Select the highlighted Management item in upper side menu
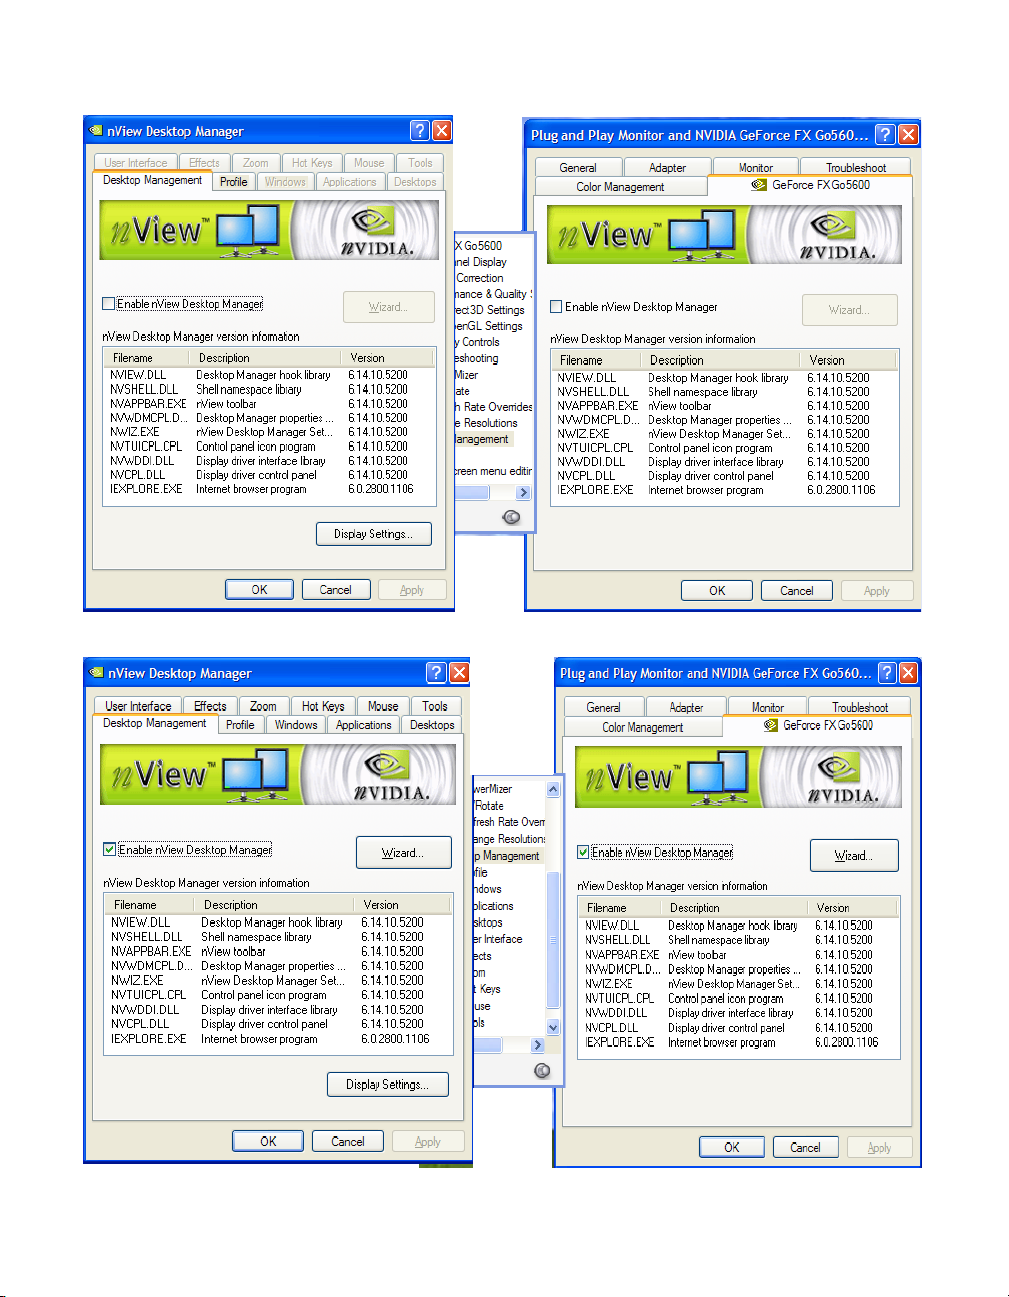This screenshot has height=1297, width=1009. point(482,439)
